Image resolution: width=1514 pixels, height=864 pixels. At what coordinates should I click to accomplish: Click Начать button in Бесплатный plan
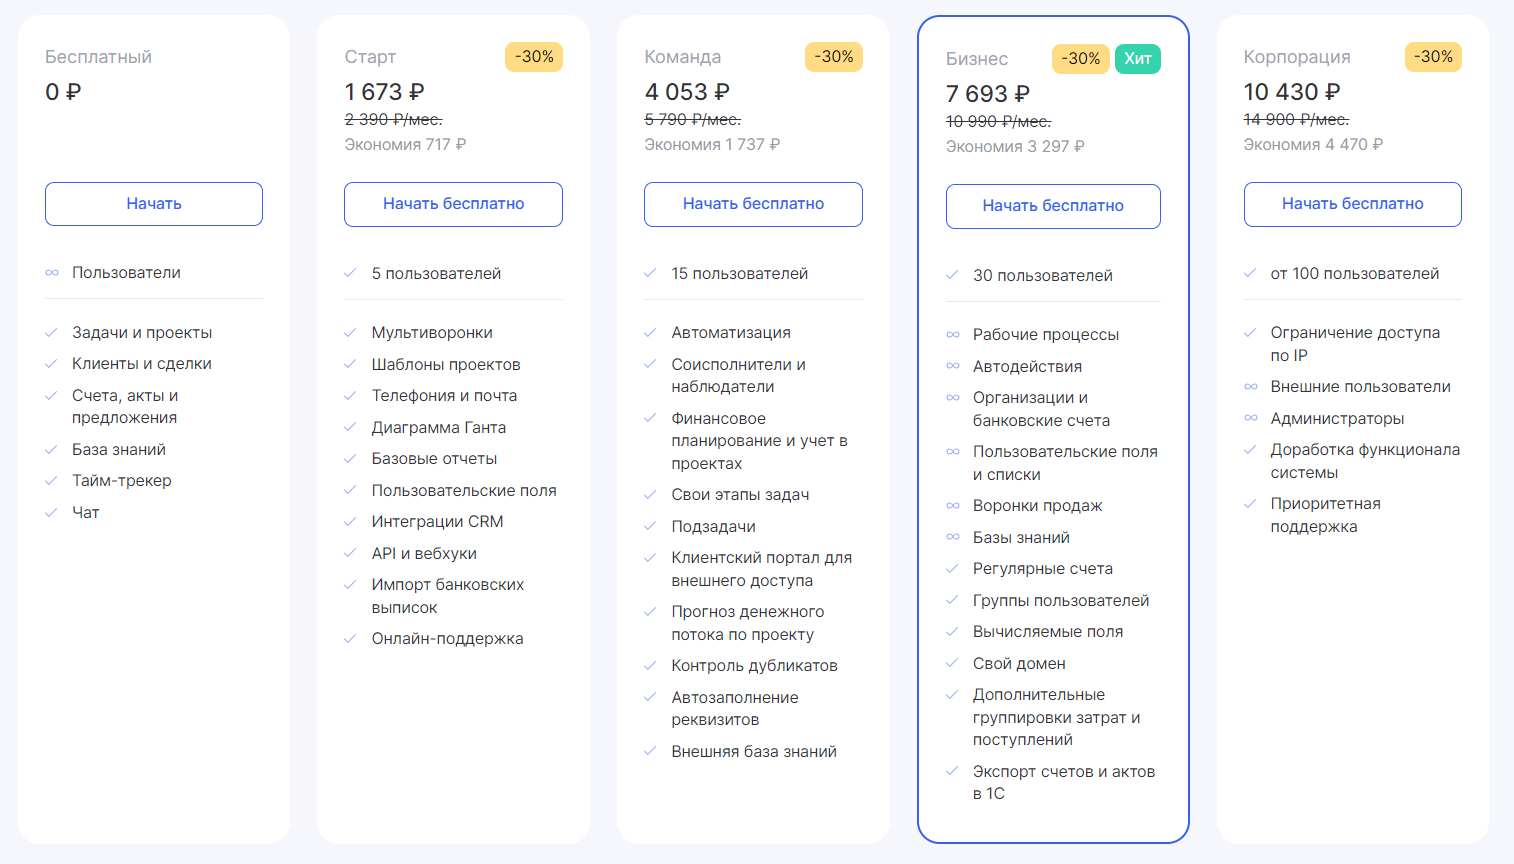(x=154, y=204)
